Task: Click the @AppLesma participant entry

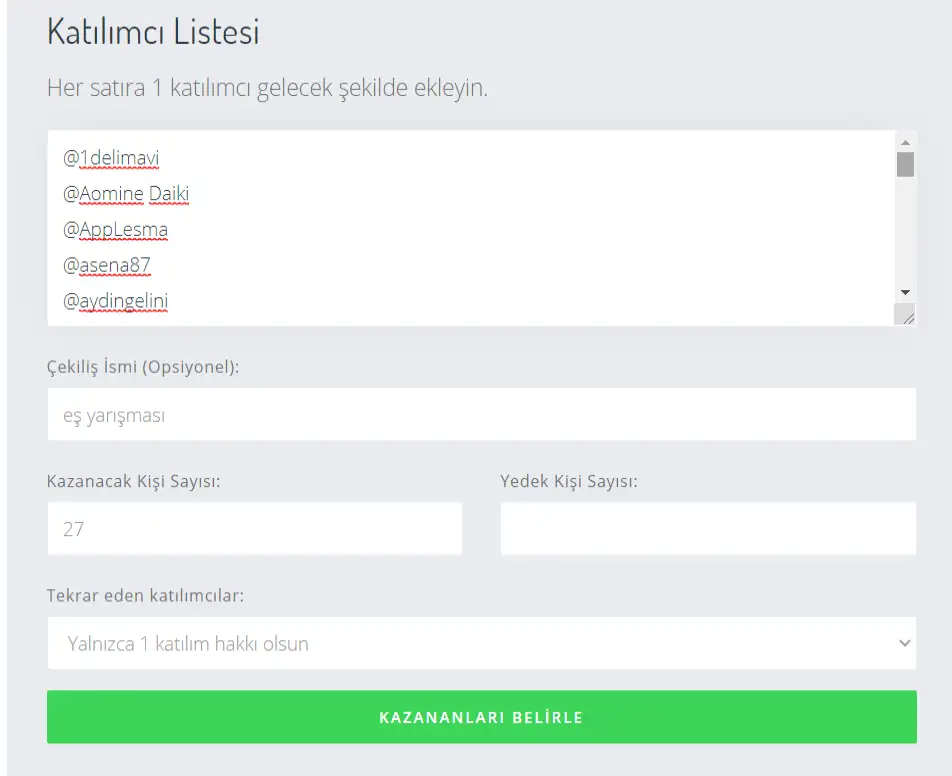Action: [116, 230]
